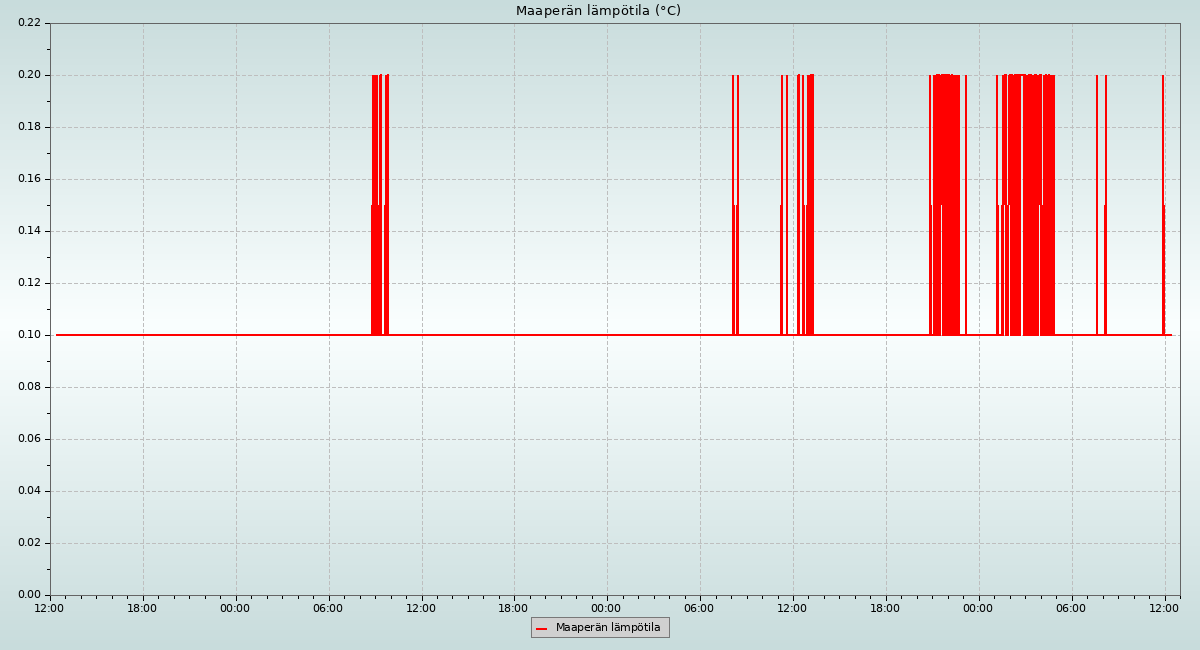Screen dimensions: 1200x650
Task: Click the Maaperän lämpötila legend label
Action: point(608,628)
